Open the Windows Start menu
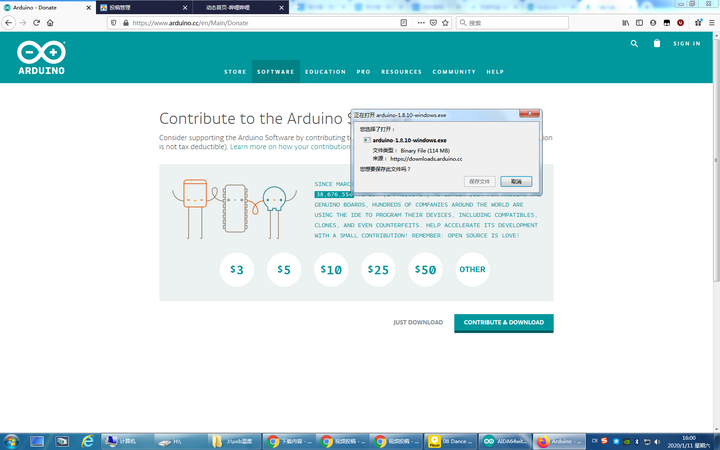720x450 pixels. coord(11,441)
